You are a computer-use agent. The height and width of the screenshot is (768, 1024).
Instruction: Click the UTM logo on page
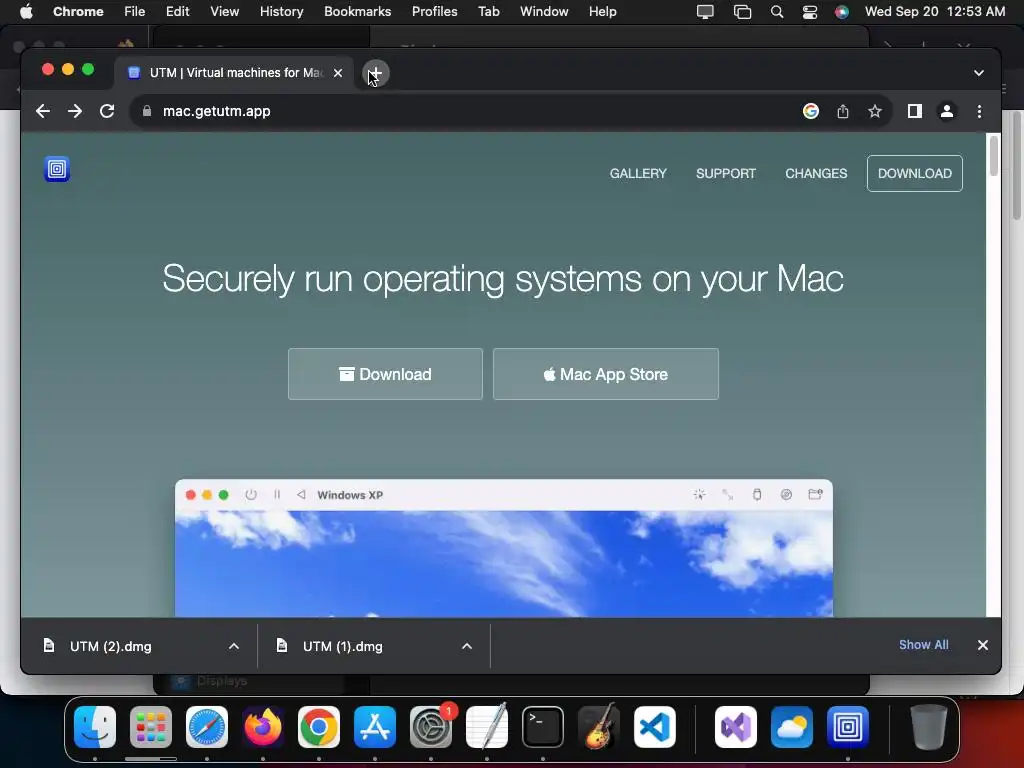click(x=57, y=169)
